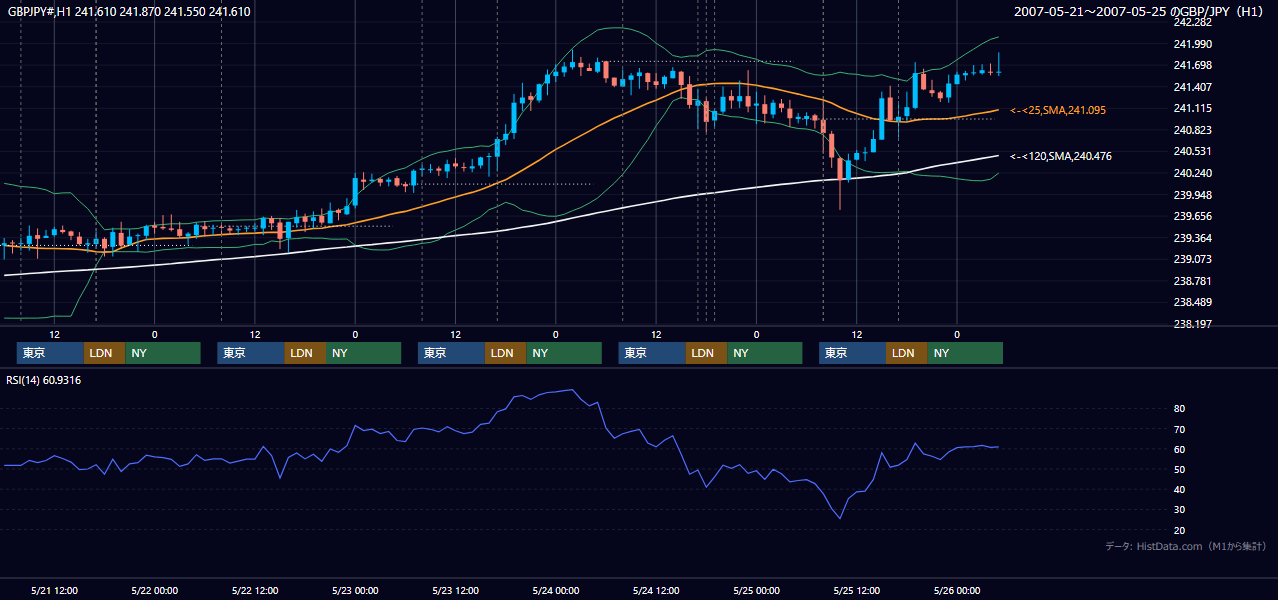Click the 5/24 12:00 date label
1278x600 pixels.
pyautogui.click(x=657, y=591)
